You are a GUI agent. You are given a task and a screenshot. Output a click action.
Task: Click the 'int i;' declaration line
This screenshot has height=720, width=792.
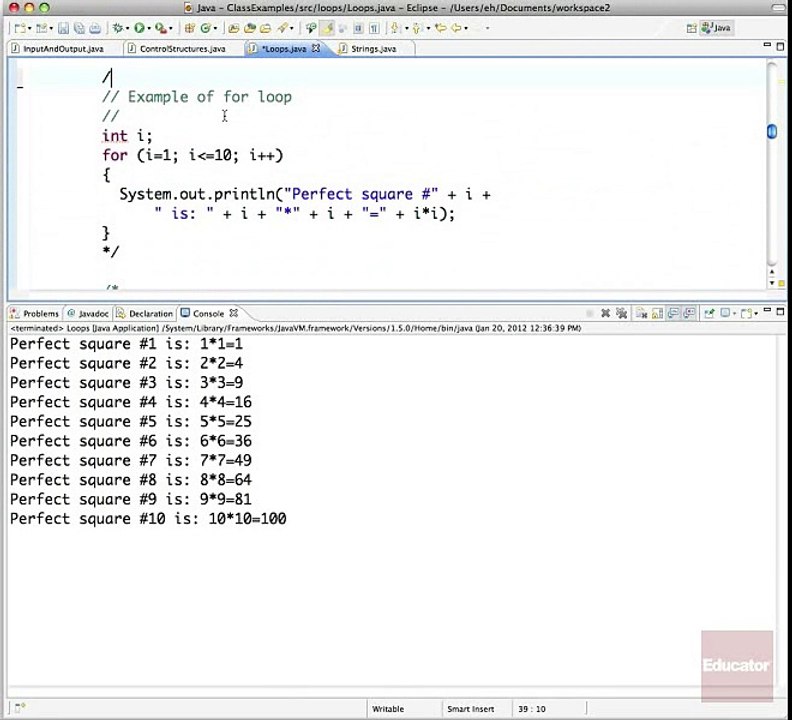tap(127, 136)
